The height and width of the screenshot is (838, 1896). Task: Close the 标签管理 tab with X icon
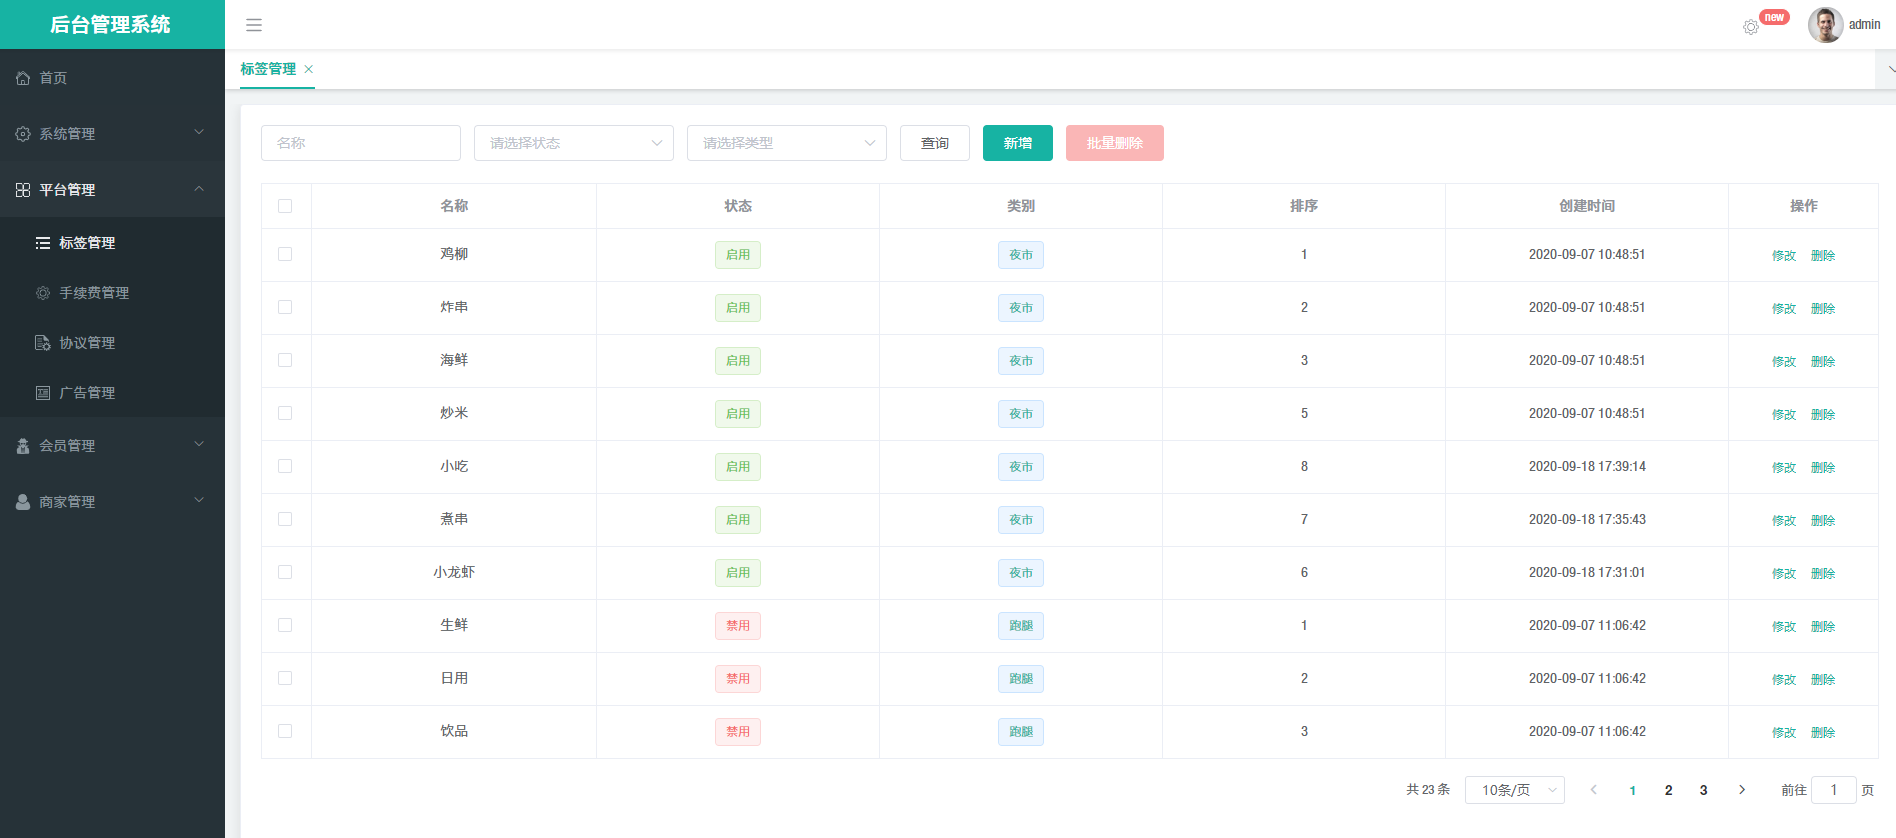pyautogui.click(x=309, y=69)
